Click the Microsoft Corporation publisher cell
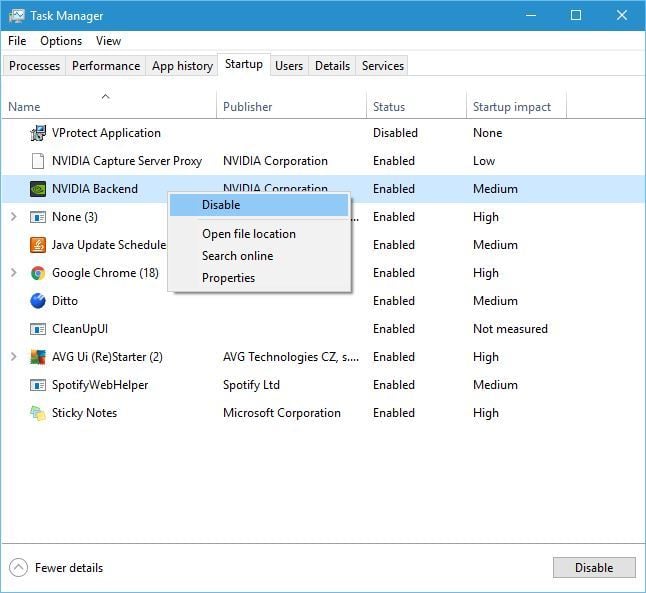The height and width of the screenshot is (593, 646). (282, 413)
